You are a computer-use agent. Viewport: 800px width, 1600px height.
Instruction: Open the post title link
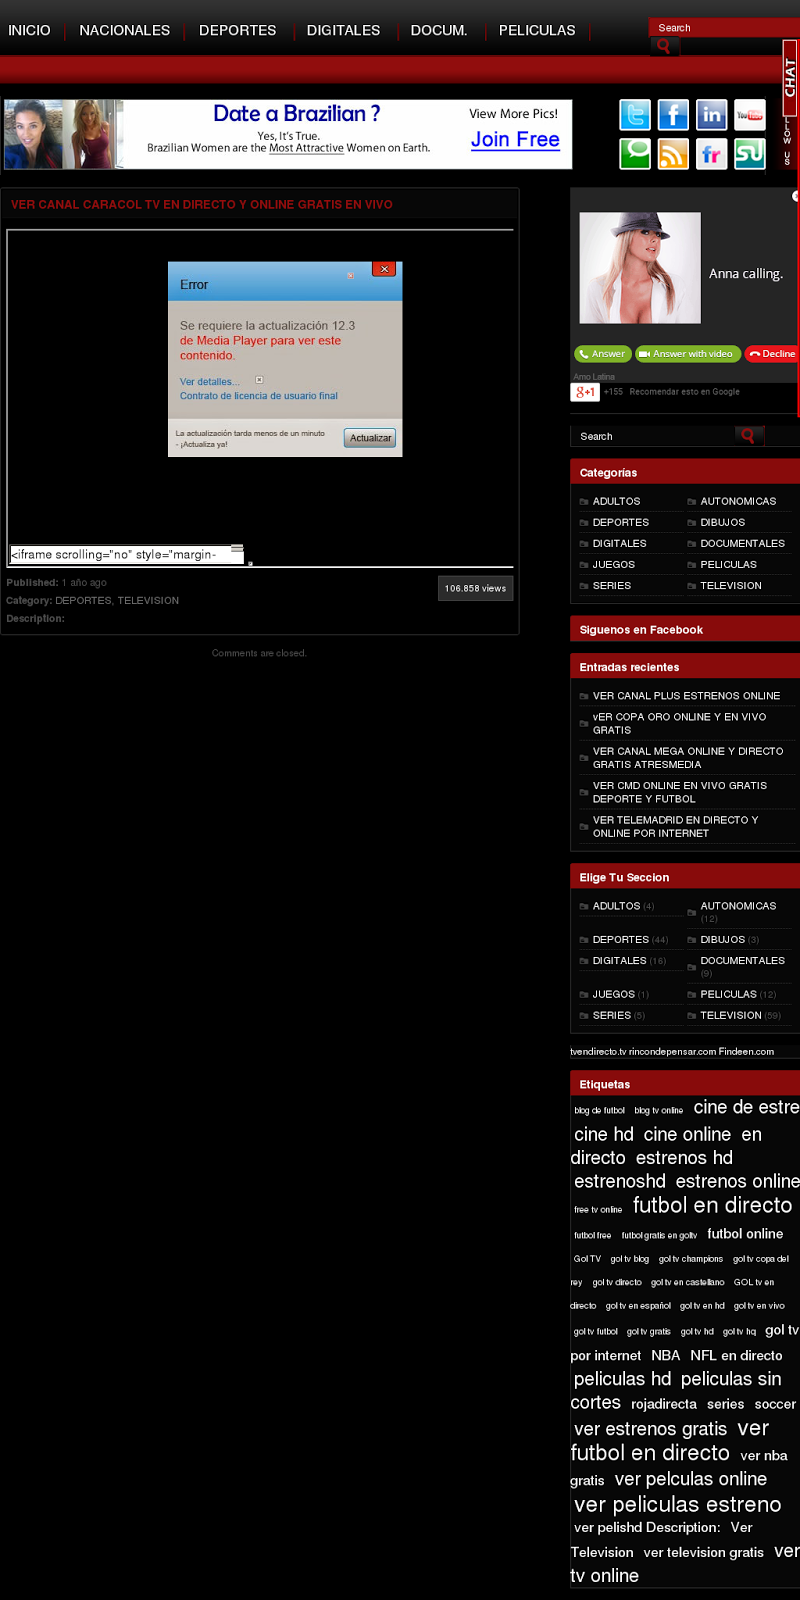click(202, 204)
